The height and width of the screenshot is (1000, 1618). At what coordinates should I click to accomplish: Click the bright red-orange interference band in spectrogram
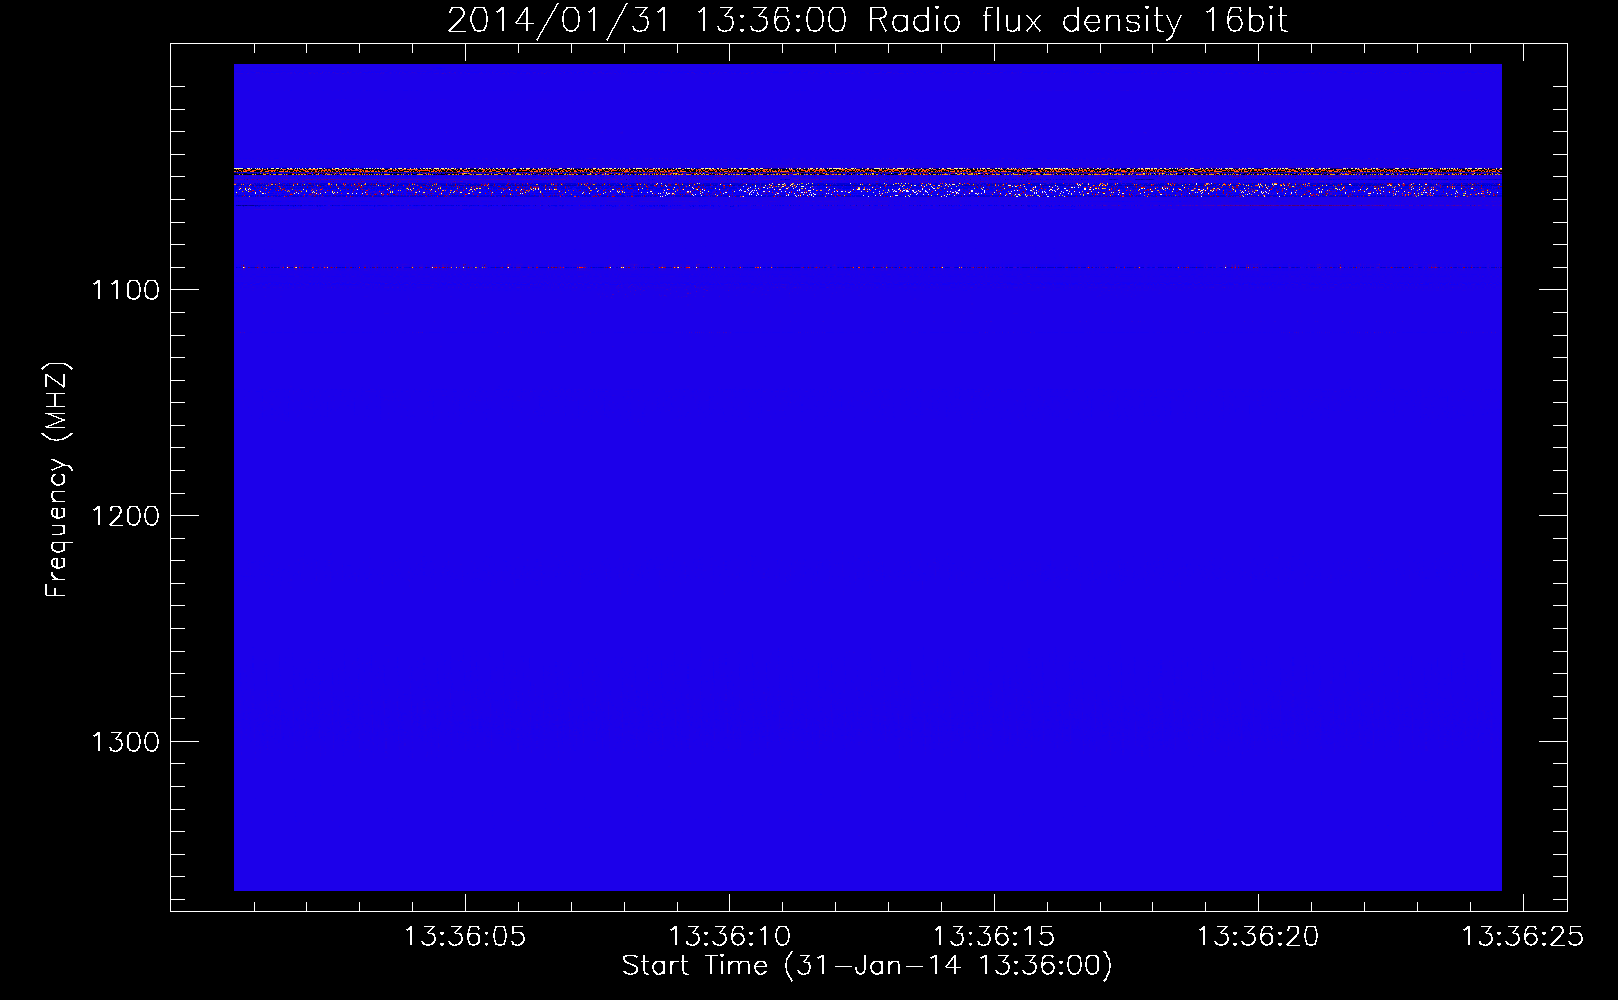pos(867,171)
